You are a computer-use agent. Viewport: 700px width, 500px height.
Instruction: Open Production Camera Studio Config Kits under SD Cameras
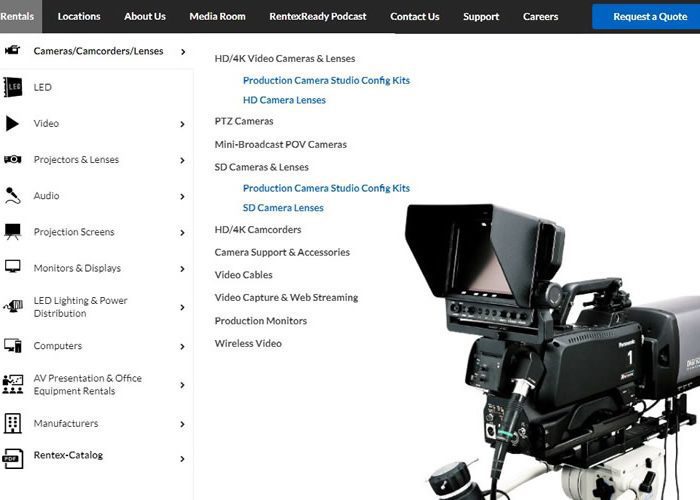(x=326, y=188)
